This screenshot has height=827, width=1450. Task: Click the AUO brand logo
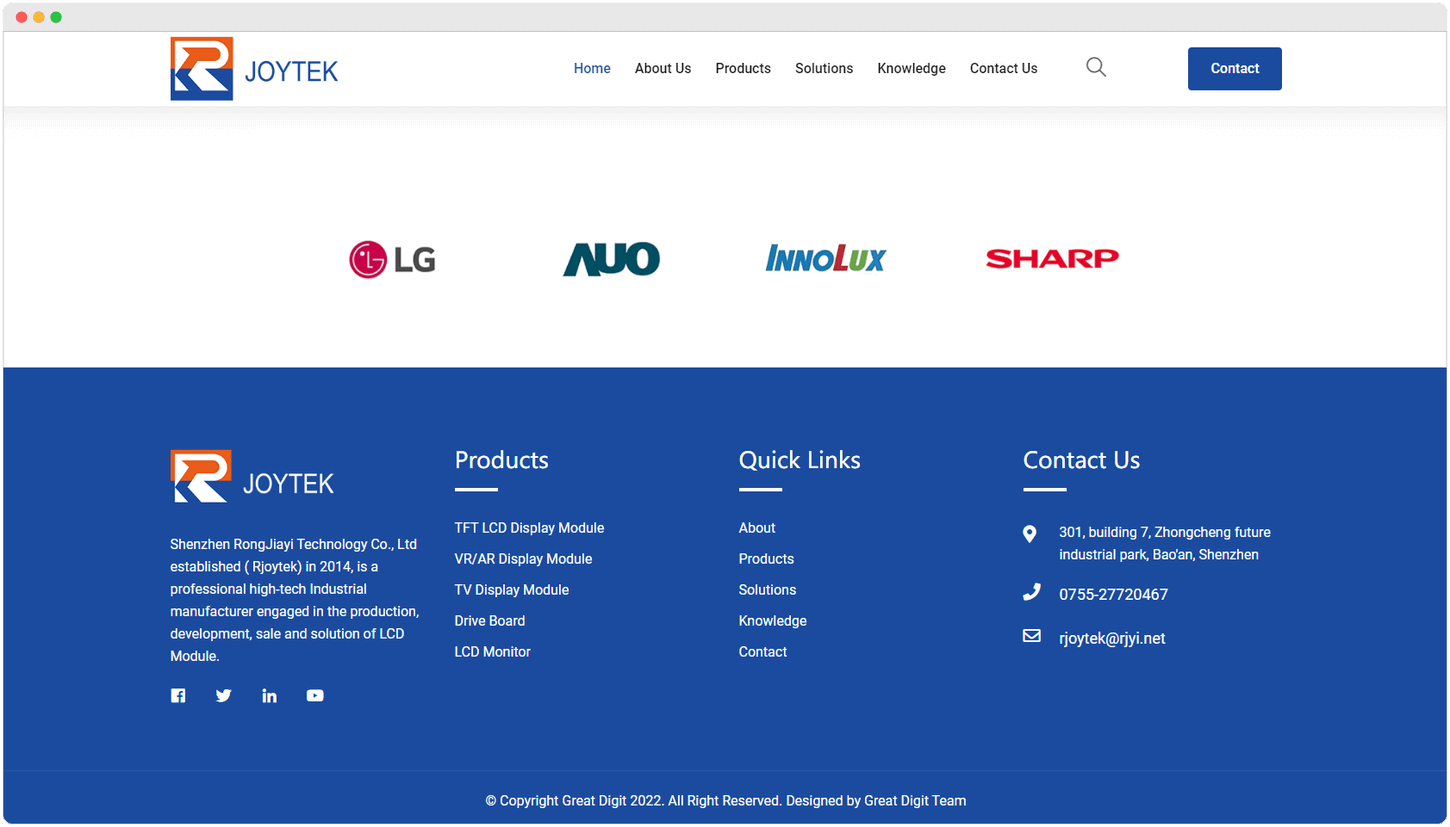(611, 259)
